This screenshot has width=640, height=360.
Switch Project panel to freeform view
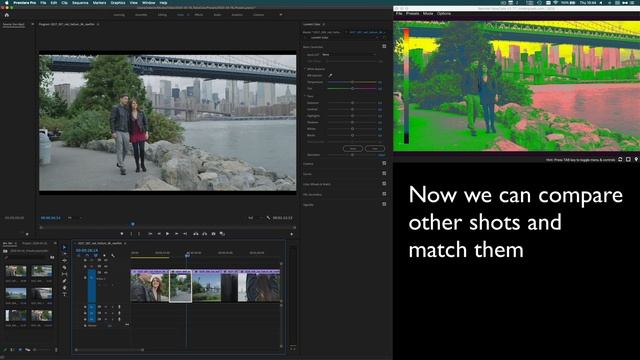click(28, 350)
